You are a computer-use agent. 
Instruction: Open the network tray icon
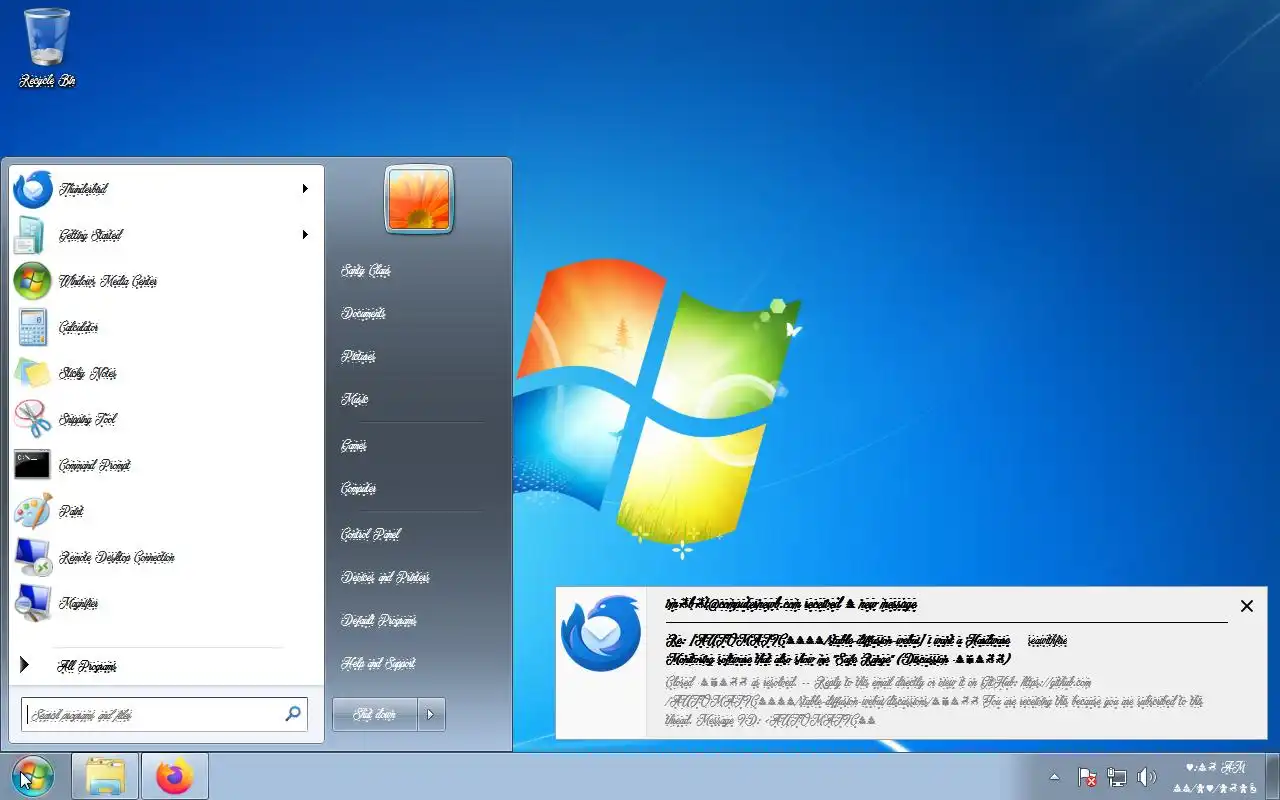click(1117, 777)
